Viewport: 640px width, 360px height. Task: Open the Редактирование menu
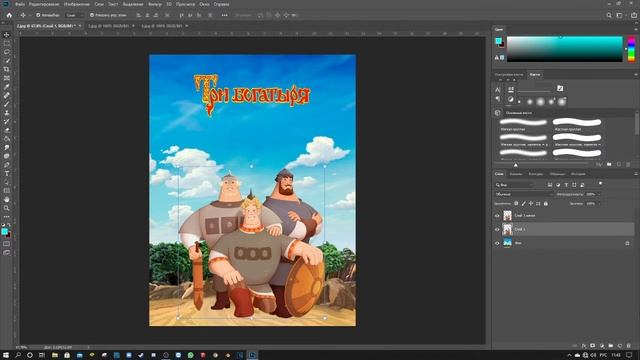44,4
